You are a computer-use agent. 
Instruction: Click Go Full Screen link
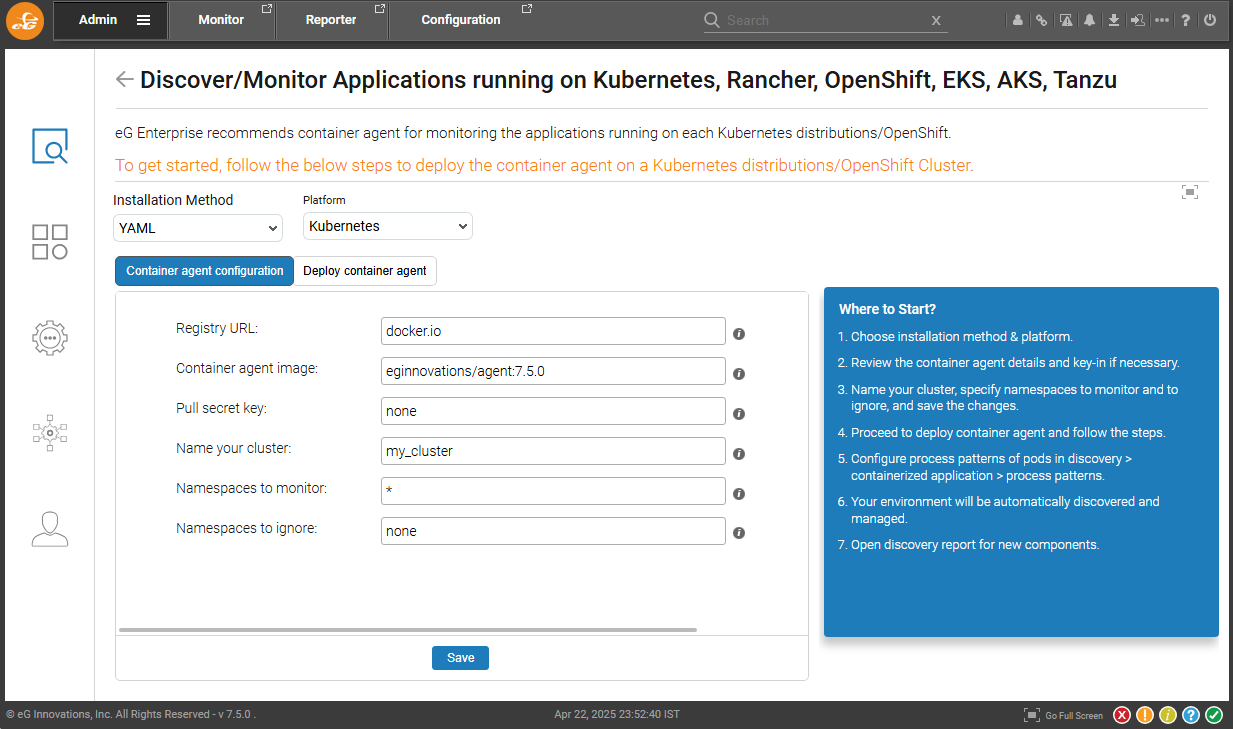pos(1074,716)
